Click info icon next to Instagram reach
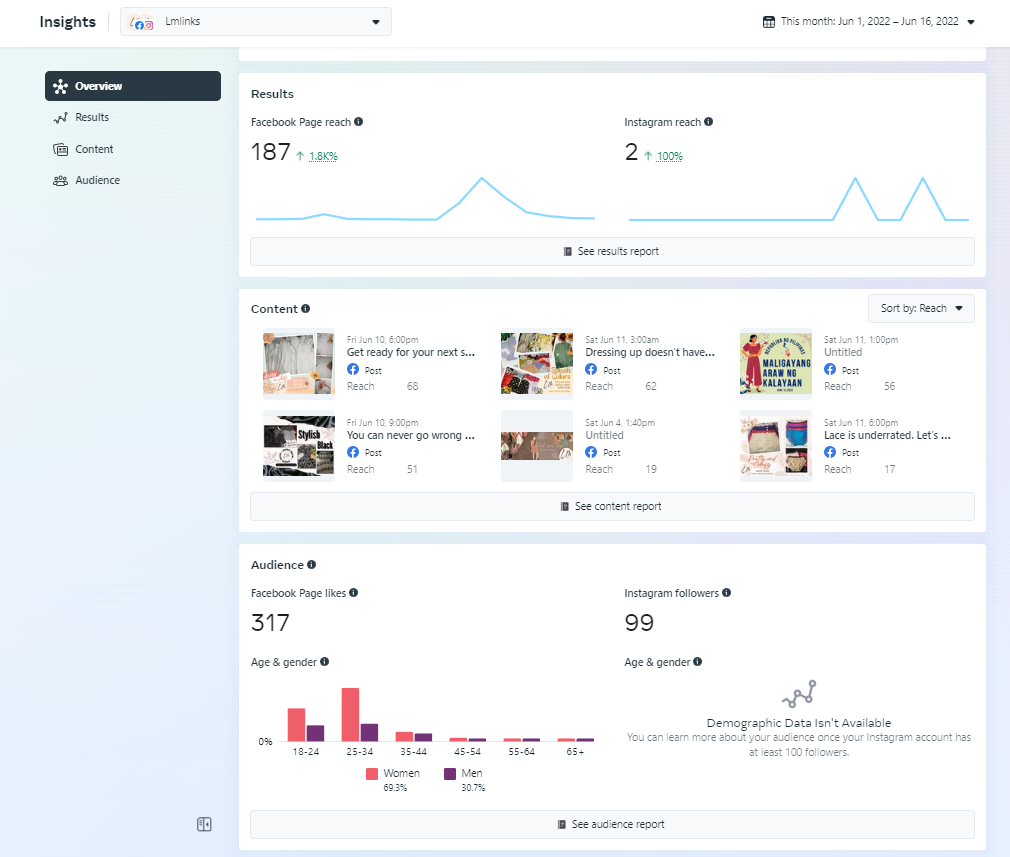This screenshot has height=857, width=1010. [x=709, y=122]
